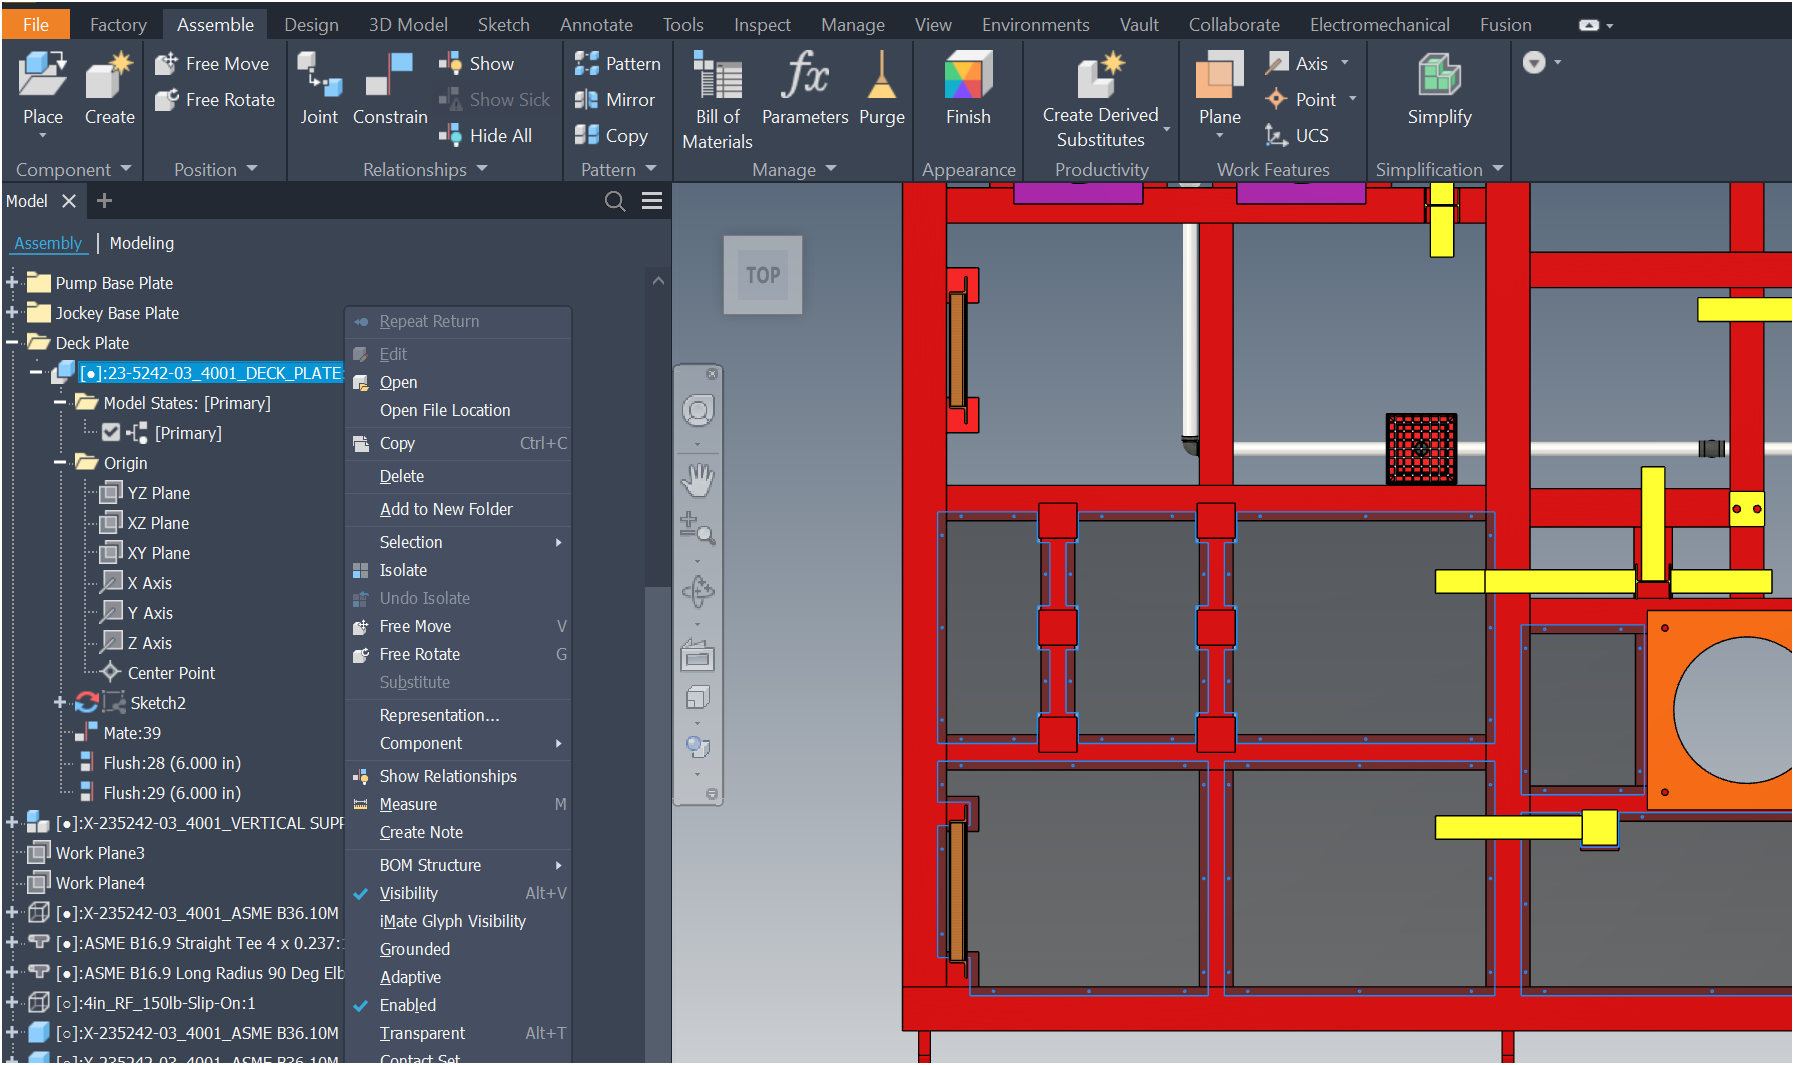Expand the Pump Base Plate tree node
The height and width of the screenshot is (1065, 1794).
tap(12, 282)
